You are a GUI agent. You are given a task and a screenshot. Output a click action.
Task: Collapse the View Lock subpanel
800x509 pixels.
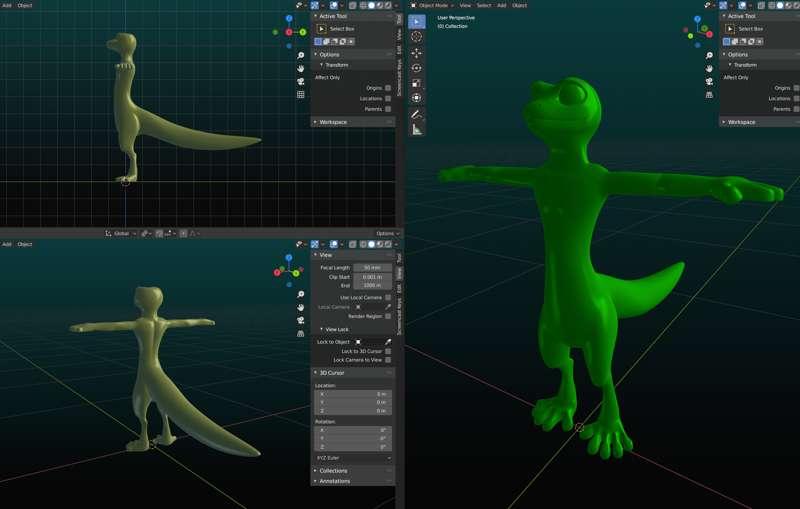[352, 329]
